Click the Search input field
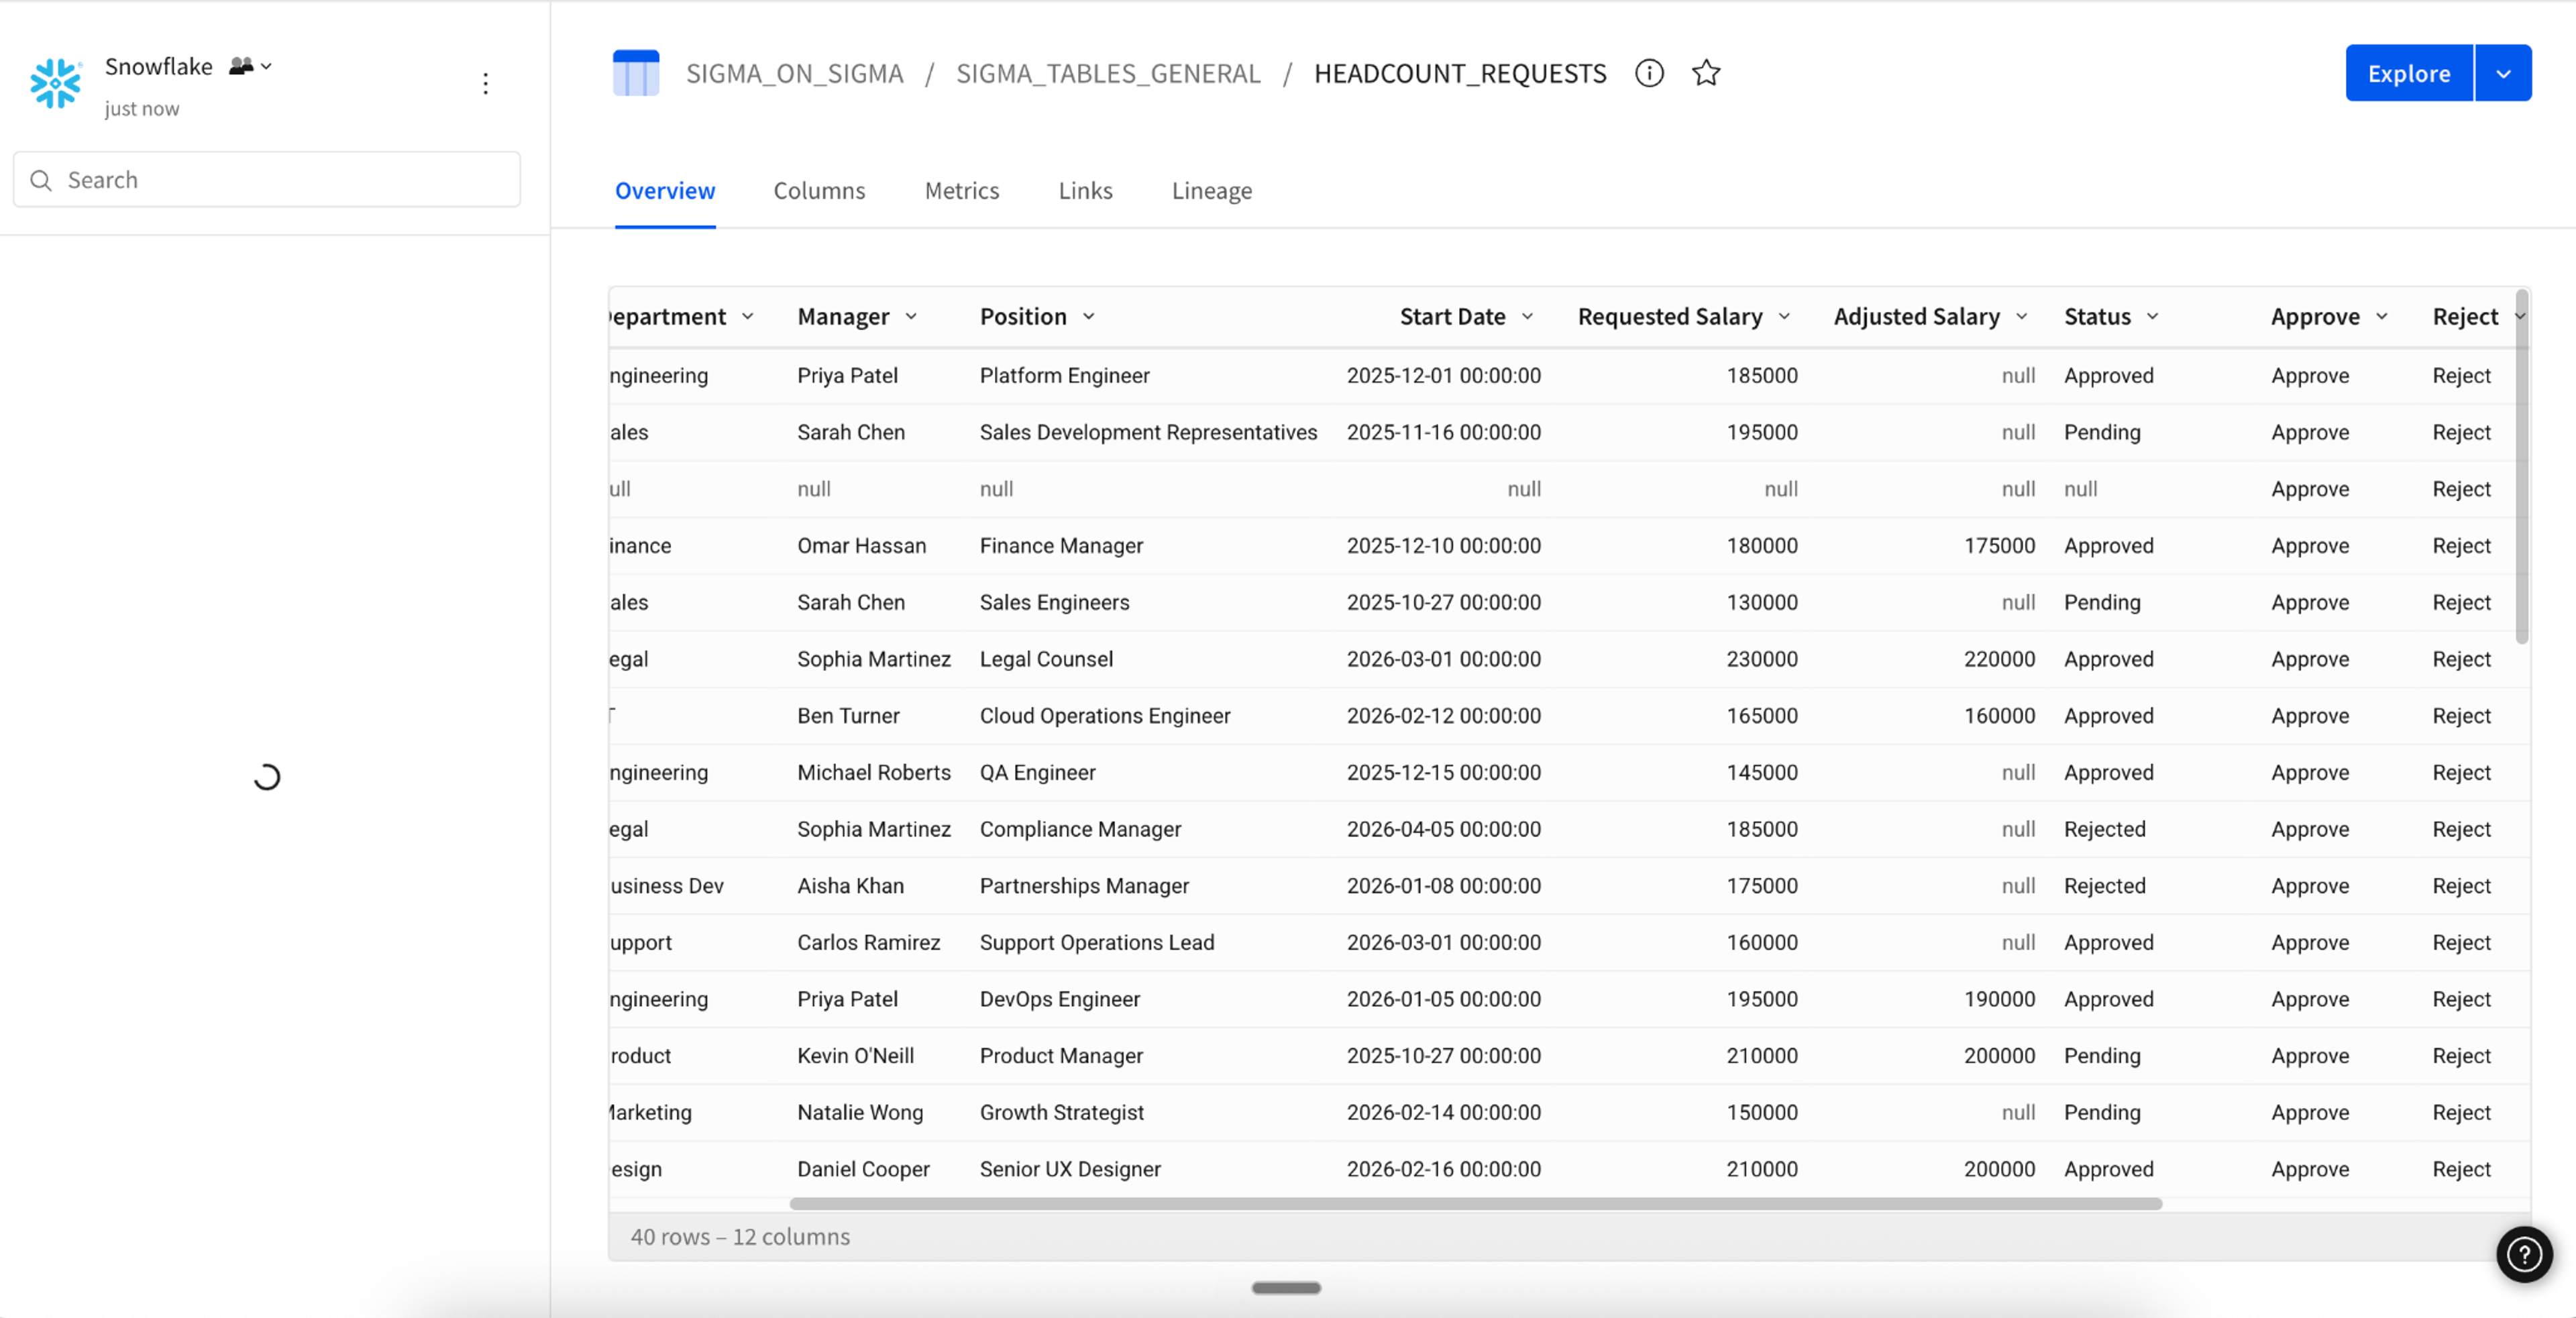This screenshot has height=1318, width=2576. click(x=267, y=180)
